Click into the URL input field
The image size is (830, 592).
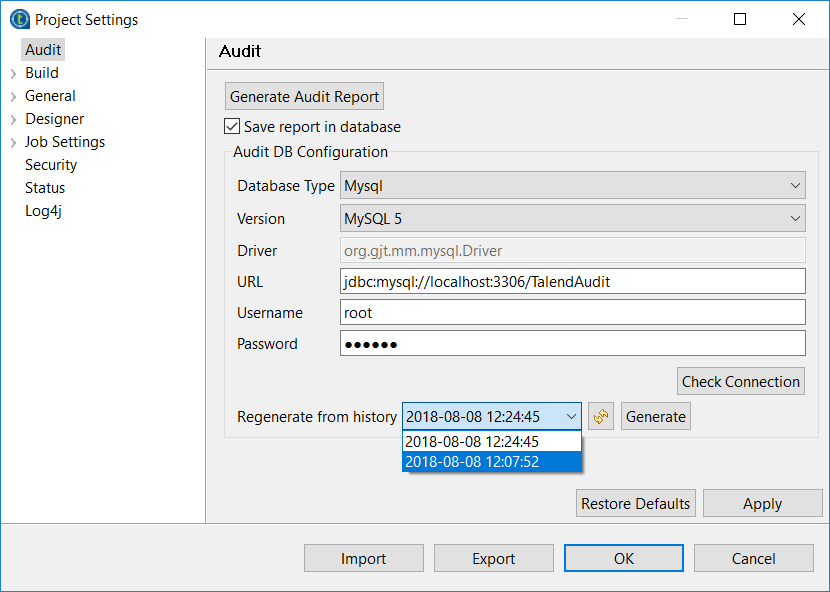(572, 281)
